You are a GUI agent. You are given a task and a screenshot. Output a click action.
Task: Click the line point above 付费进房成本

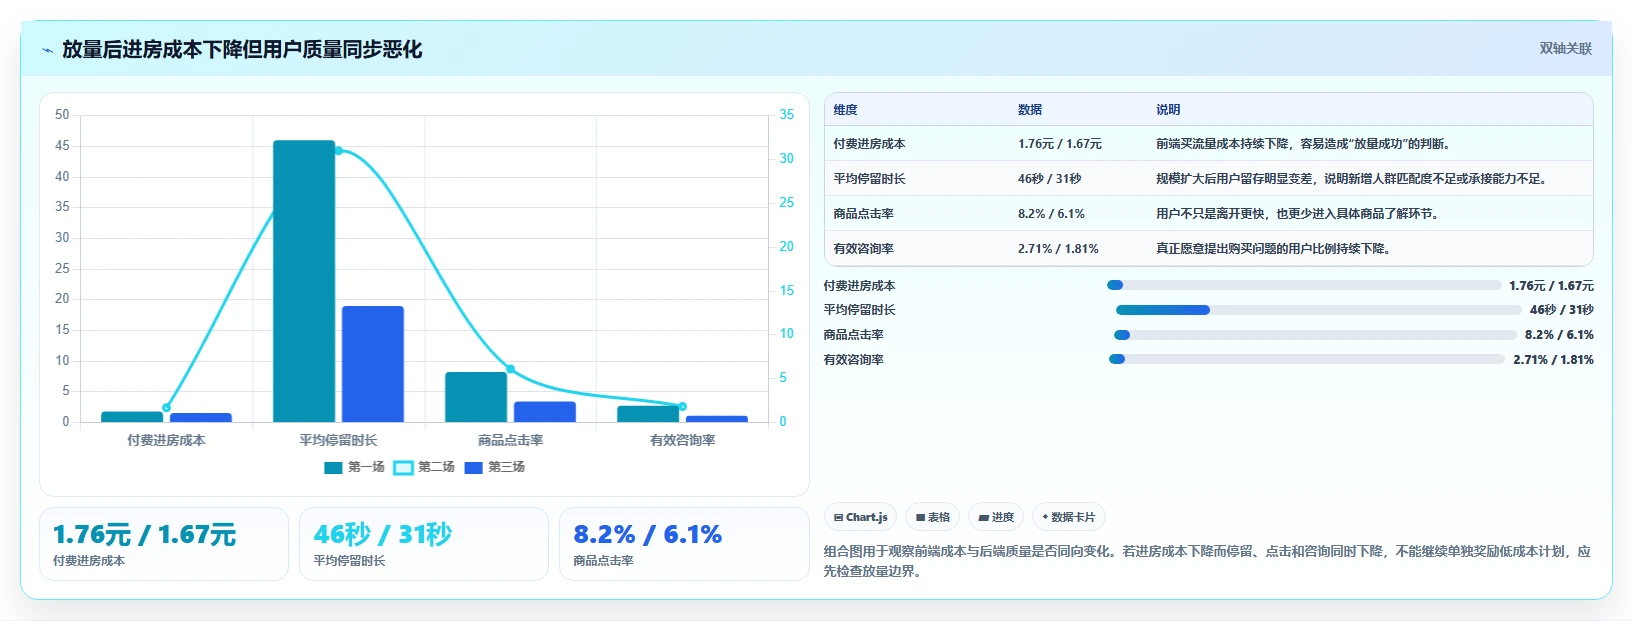coord(166,407)
